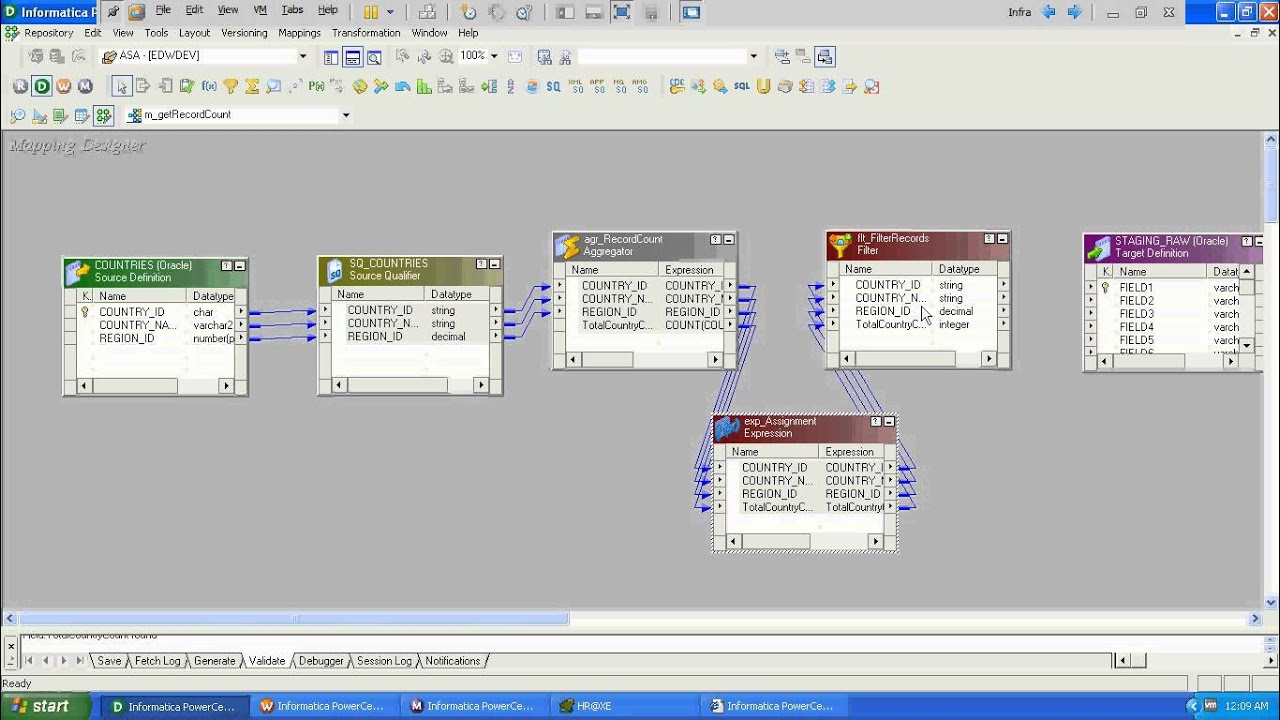
Task: Click the main horizontal workspace scrollbar thumb
Action: click(294, 619)
